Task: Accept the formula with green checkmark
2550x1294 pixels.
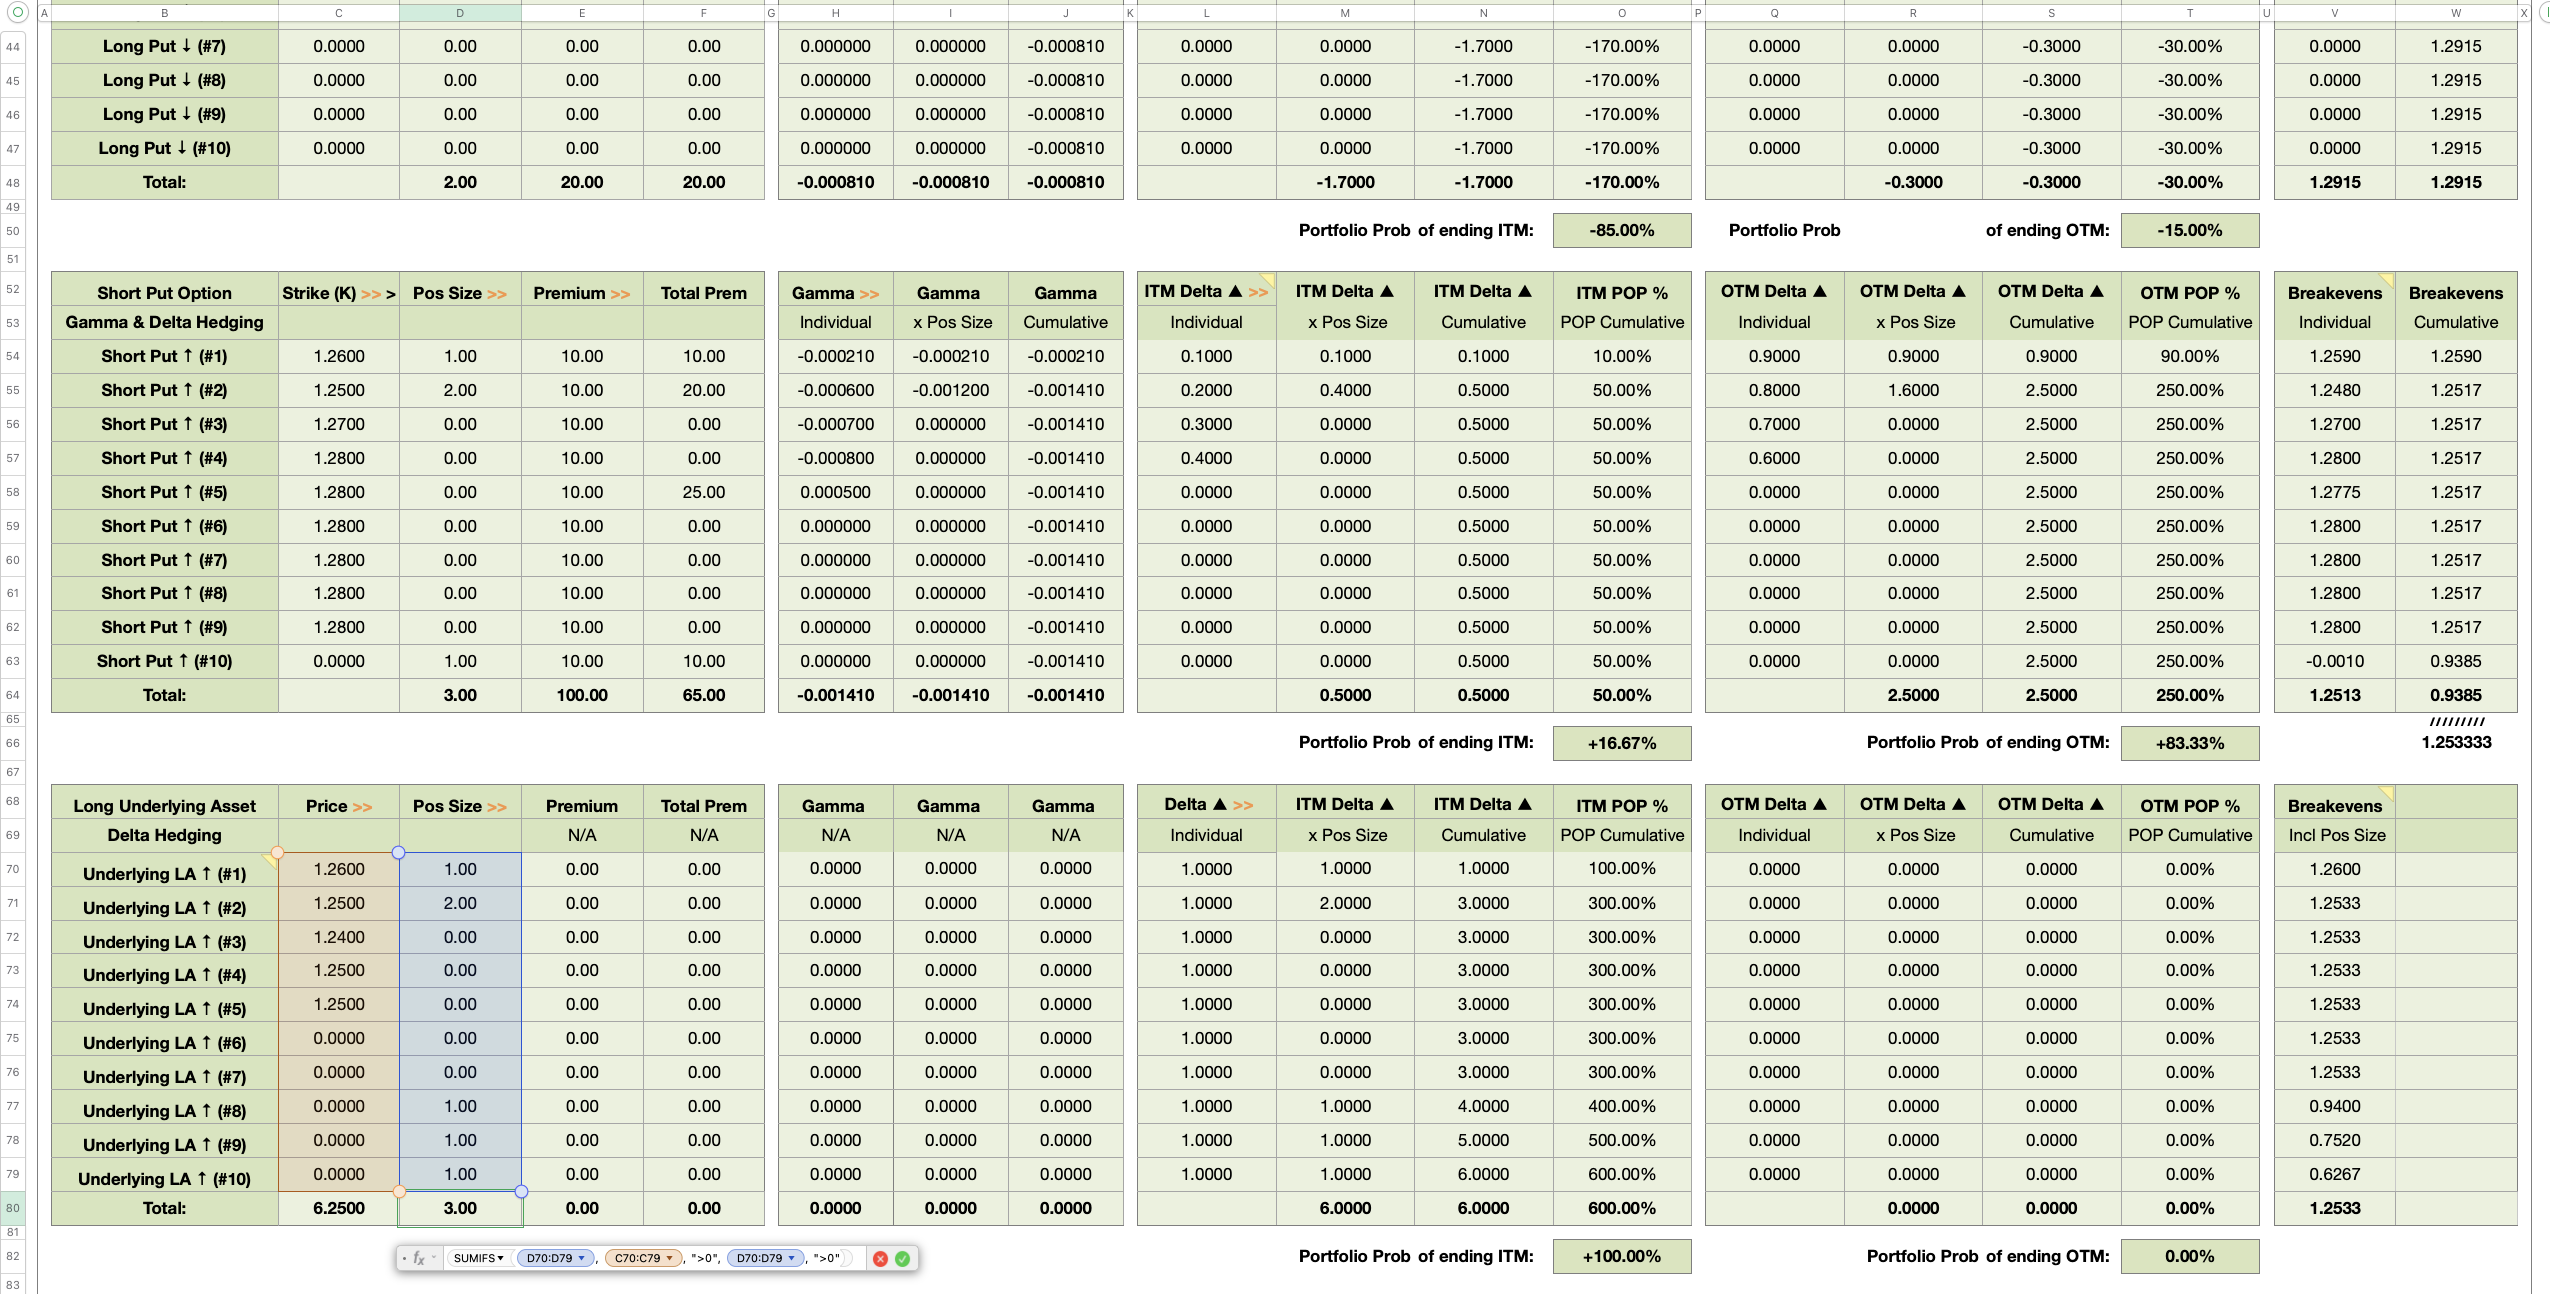Action: tap(902, 1259)
